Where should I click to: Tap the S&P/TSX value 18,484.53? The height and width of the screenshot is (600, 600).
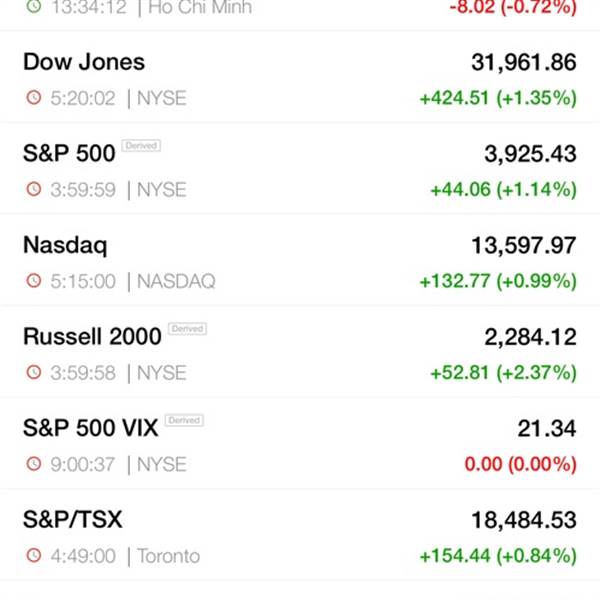click(524, 520)
